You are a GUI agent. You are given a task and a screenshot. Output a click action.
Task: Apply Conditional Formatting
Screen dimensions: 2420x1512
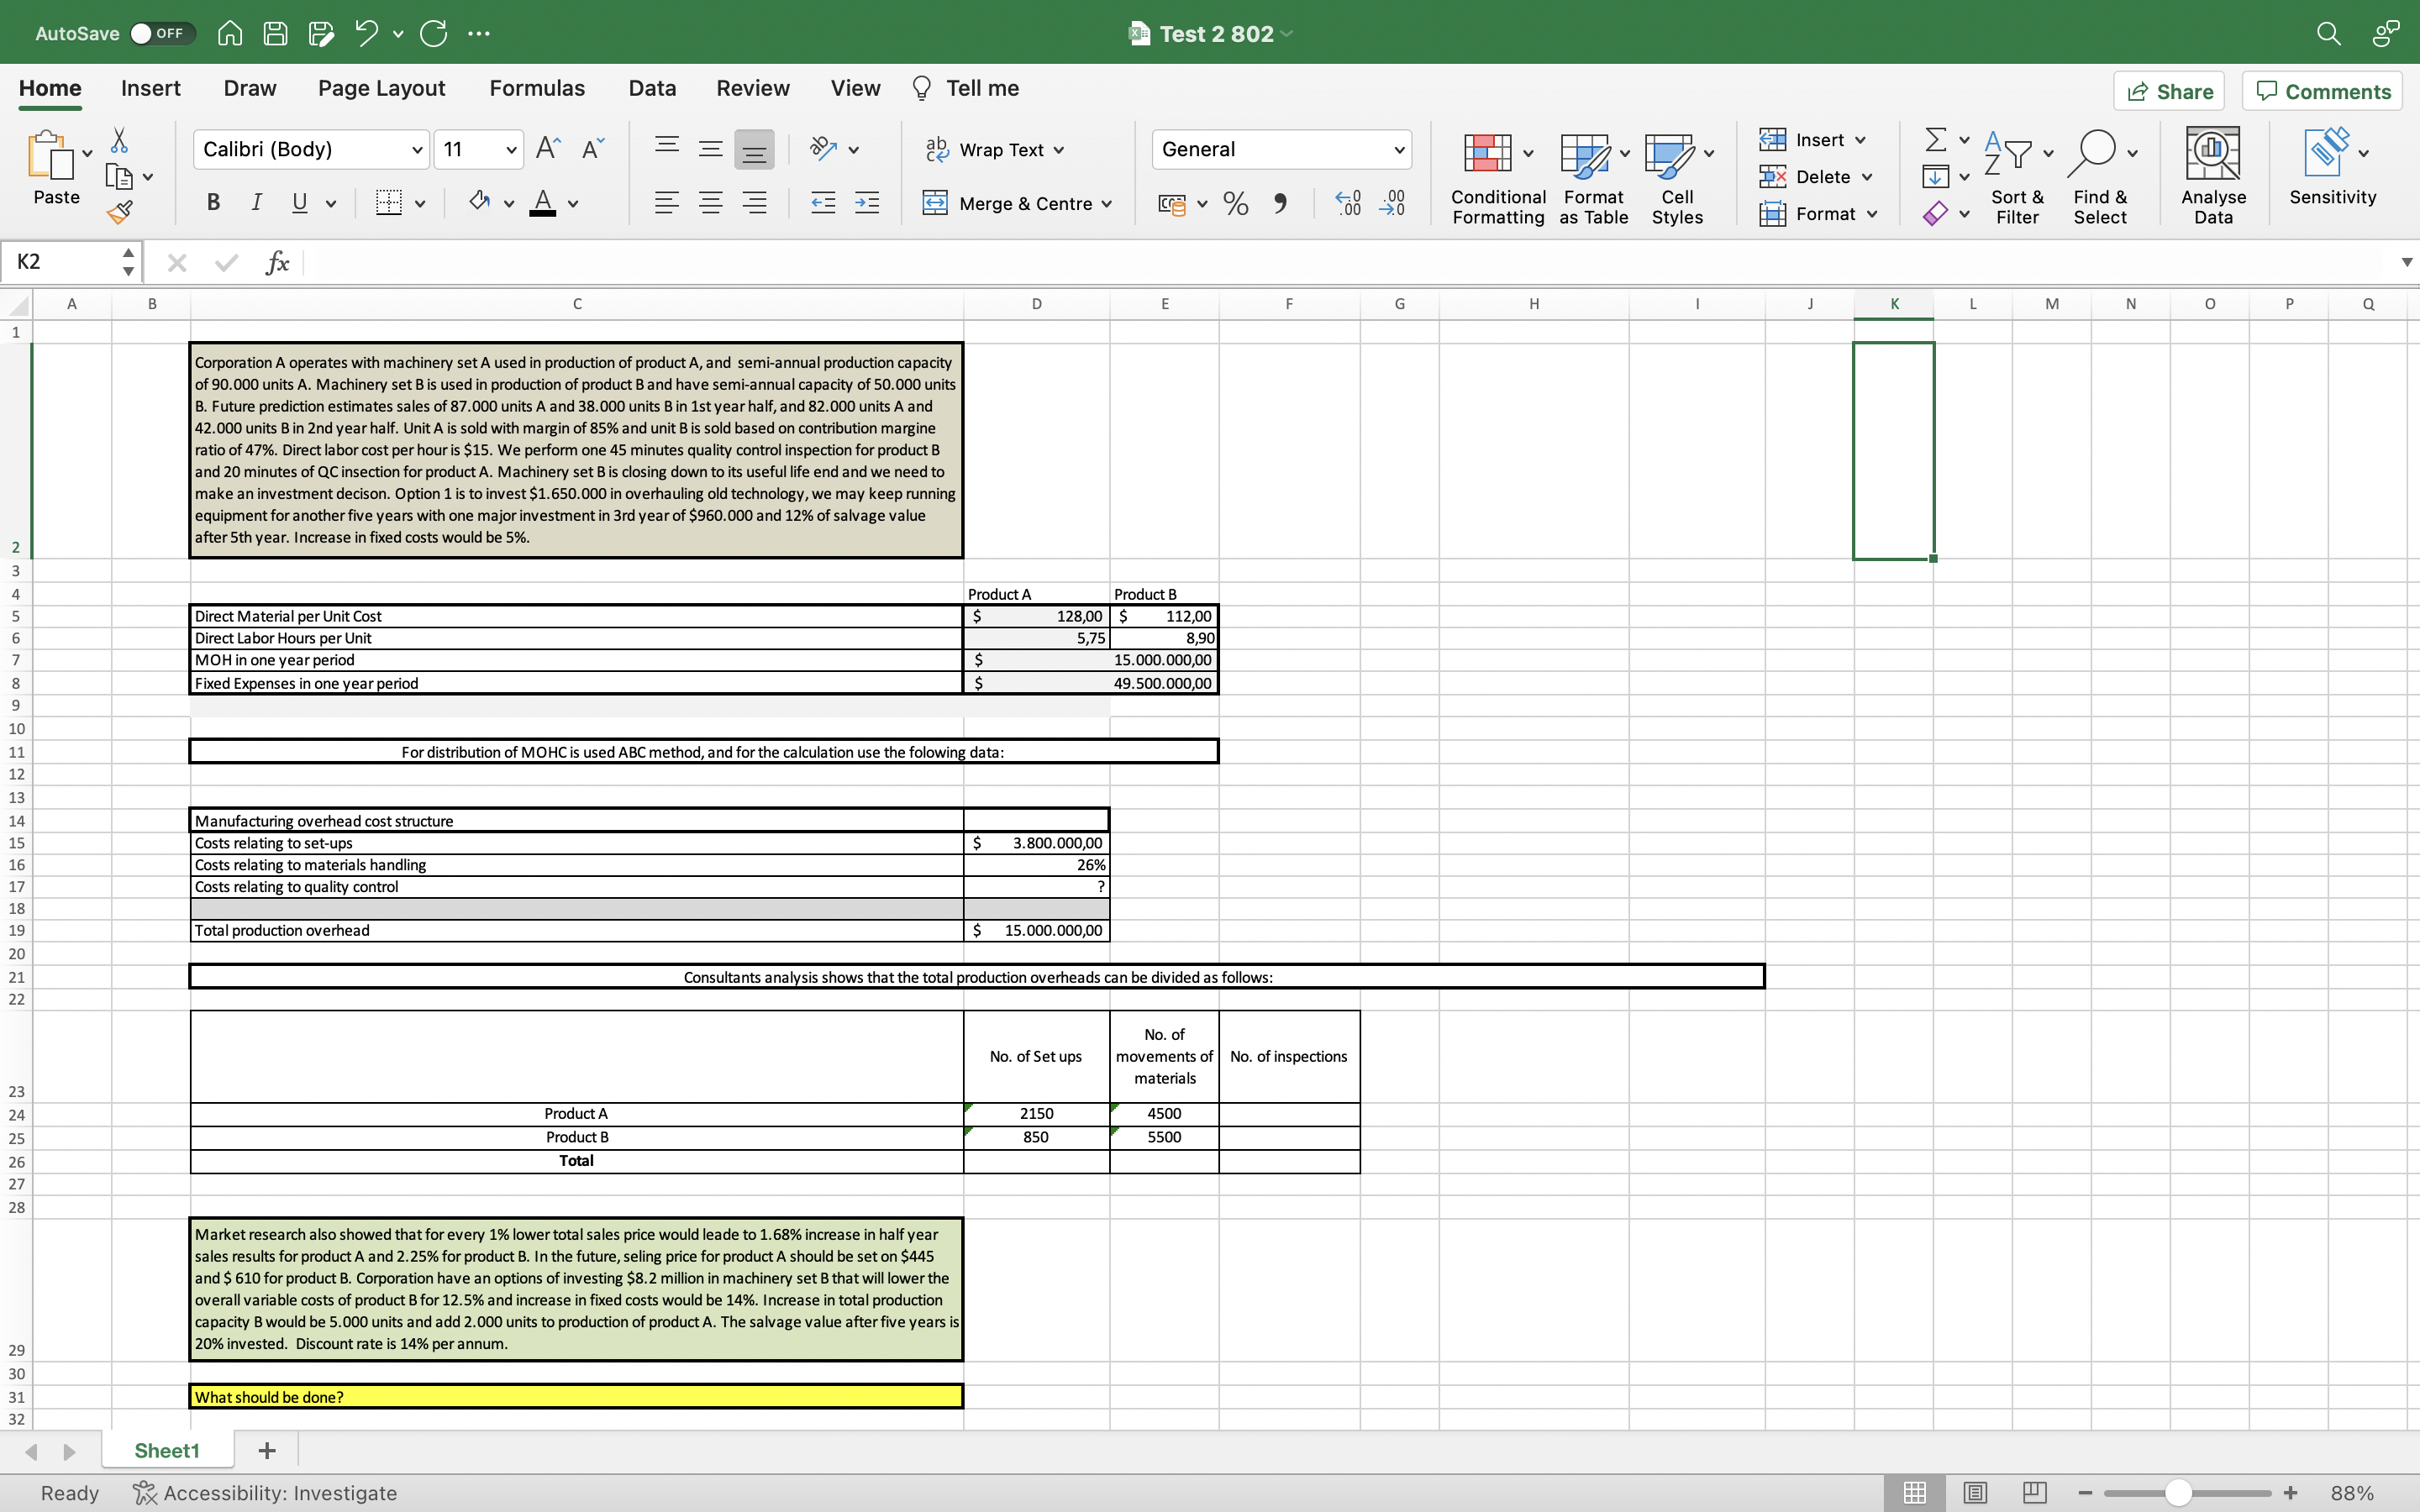pos(1494,176)
